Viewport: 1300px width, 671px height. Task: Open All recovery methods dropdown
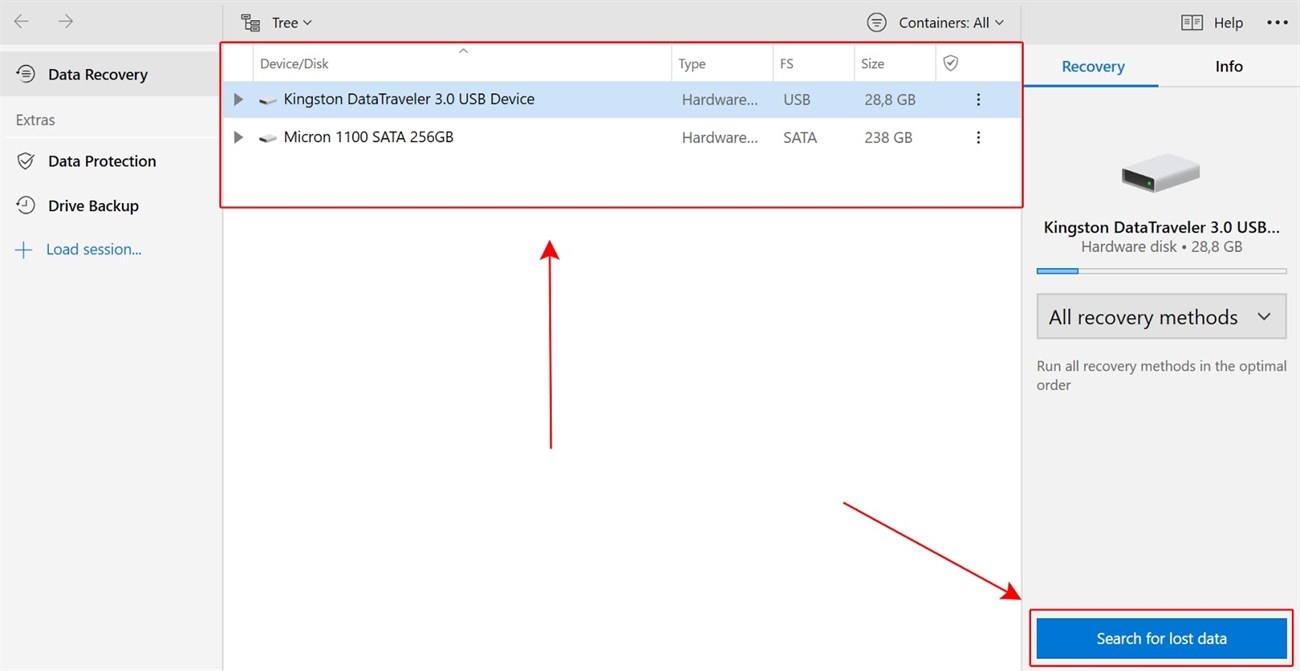click(x=1161, y=317)
